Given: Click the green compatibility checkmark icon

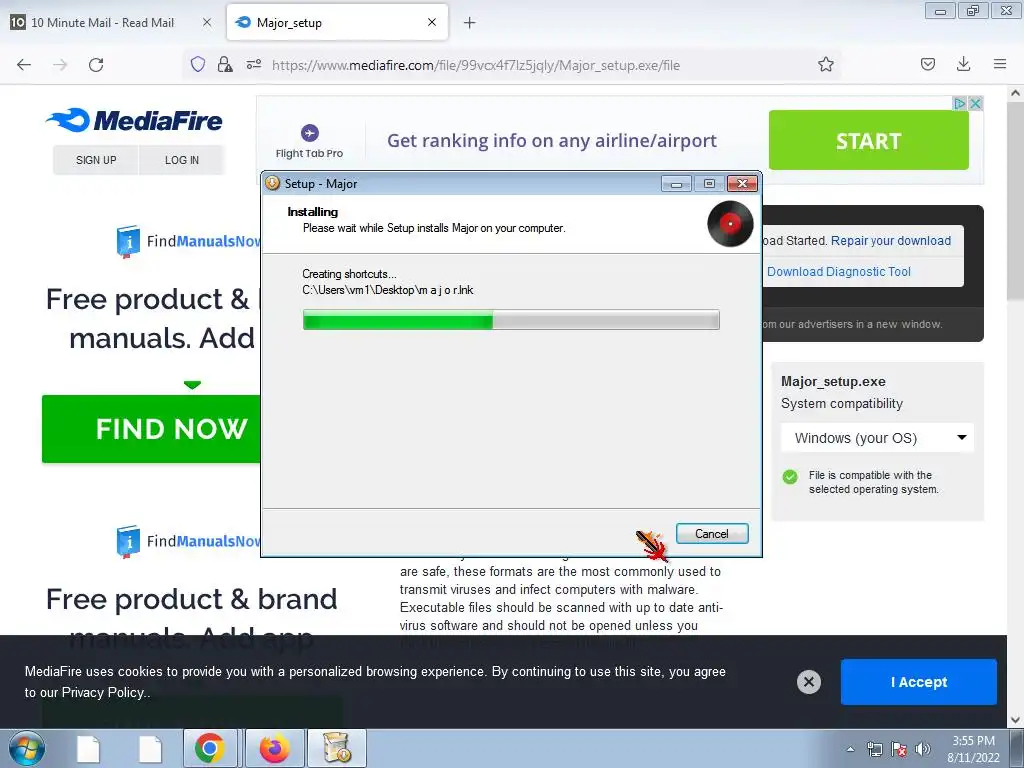Looking at the screenshot, I should (x=790, y=477).
